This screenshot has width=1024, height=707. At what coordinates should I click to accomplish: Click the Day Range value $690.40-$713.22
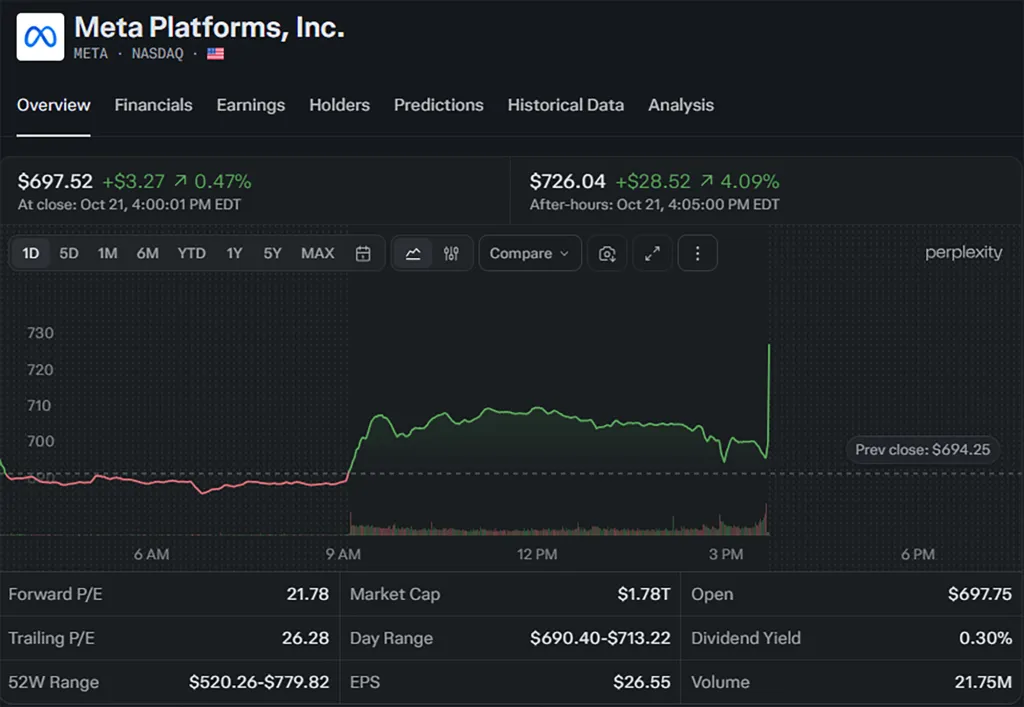[600, 638]
